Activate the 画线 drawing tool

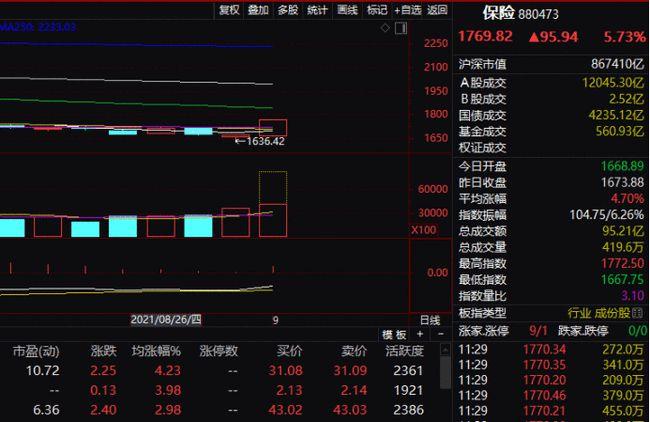click(347, 10)
